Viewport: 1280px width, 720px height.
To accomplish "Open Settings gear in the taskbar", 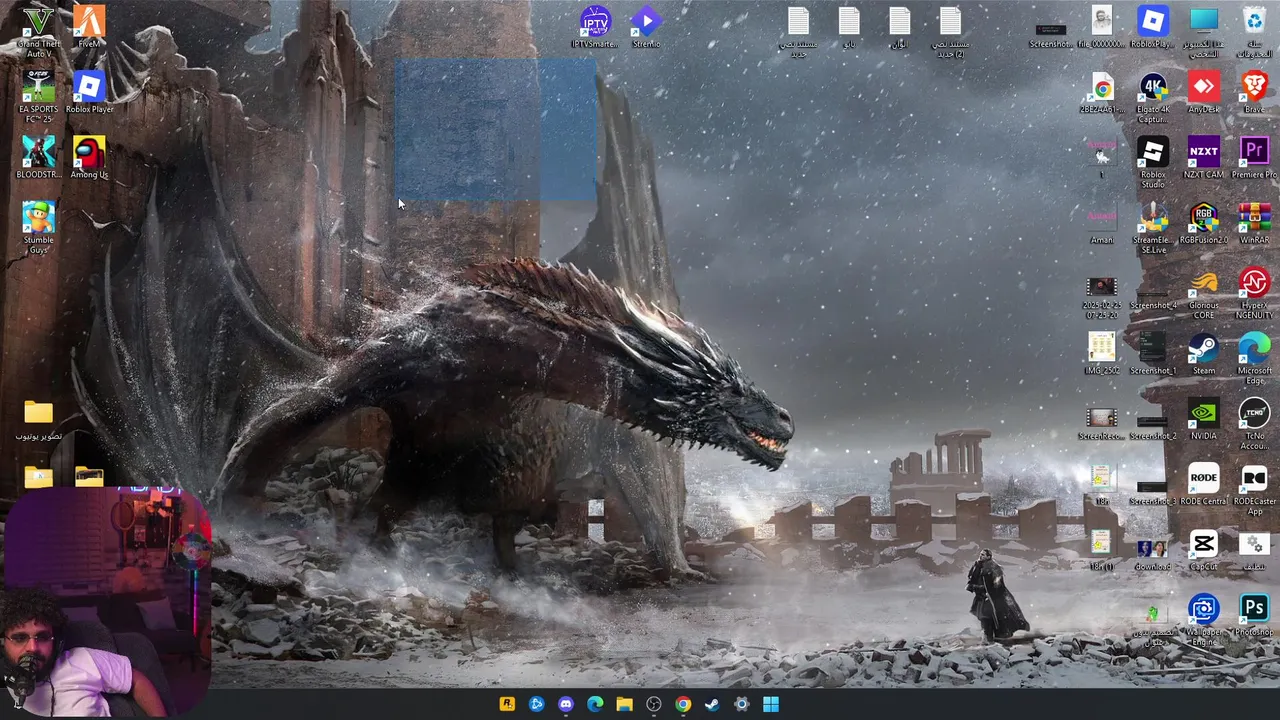I will pos(741,704).
